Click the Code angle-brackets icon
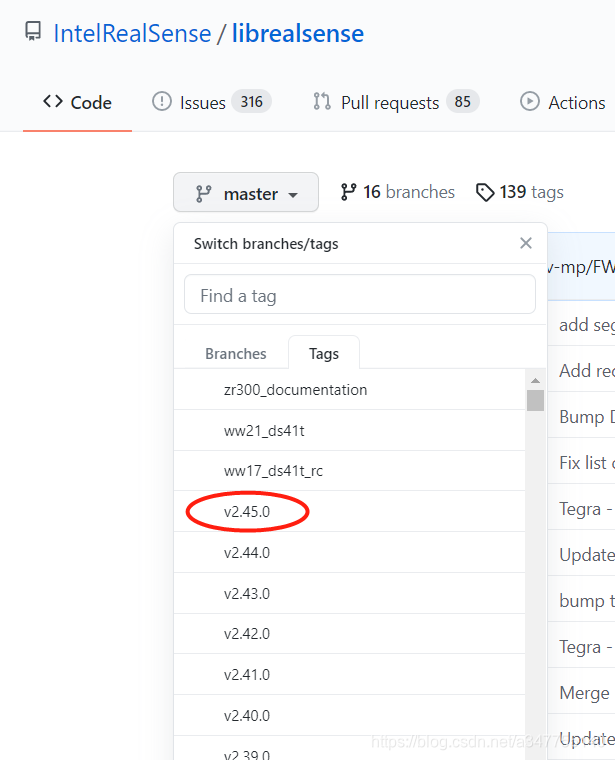 coord(53,102)
